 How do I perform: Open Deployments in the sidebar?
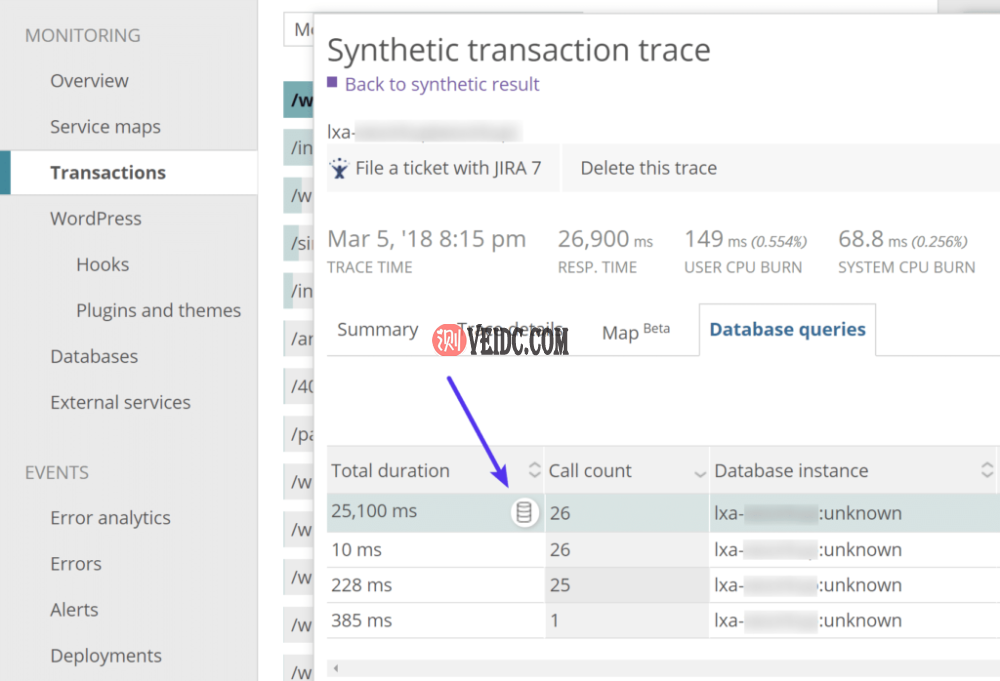coord(106,656)
